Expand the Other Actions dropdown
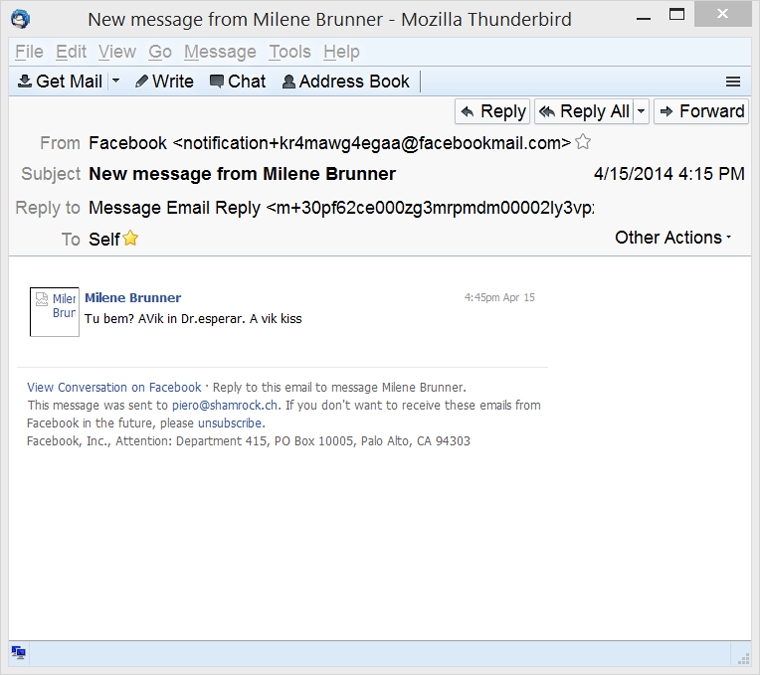 (x=673, y=237)
